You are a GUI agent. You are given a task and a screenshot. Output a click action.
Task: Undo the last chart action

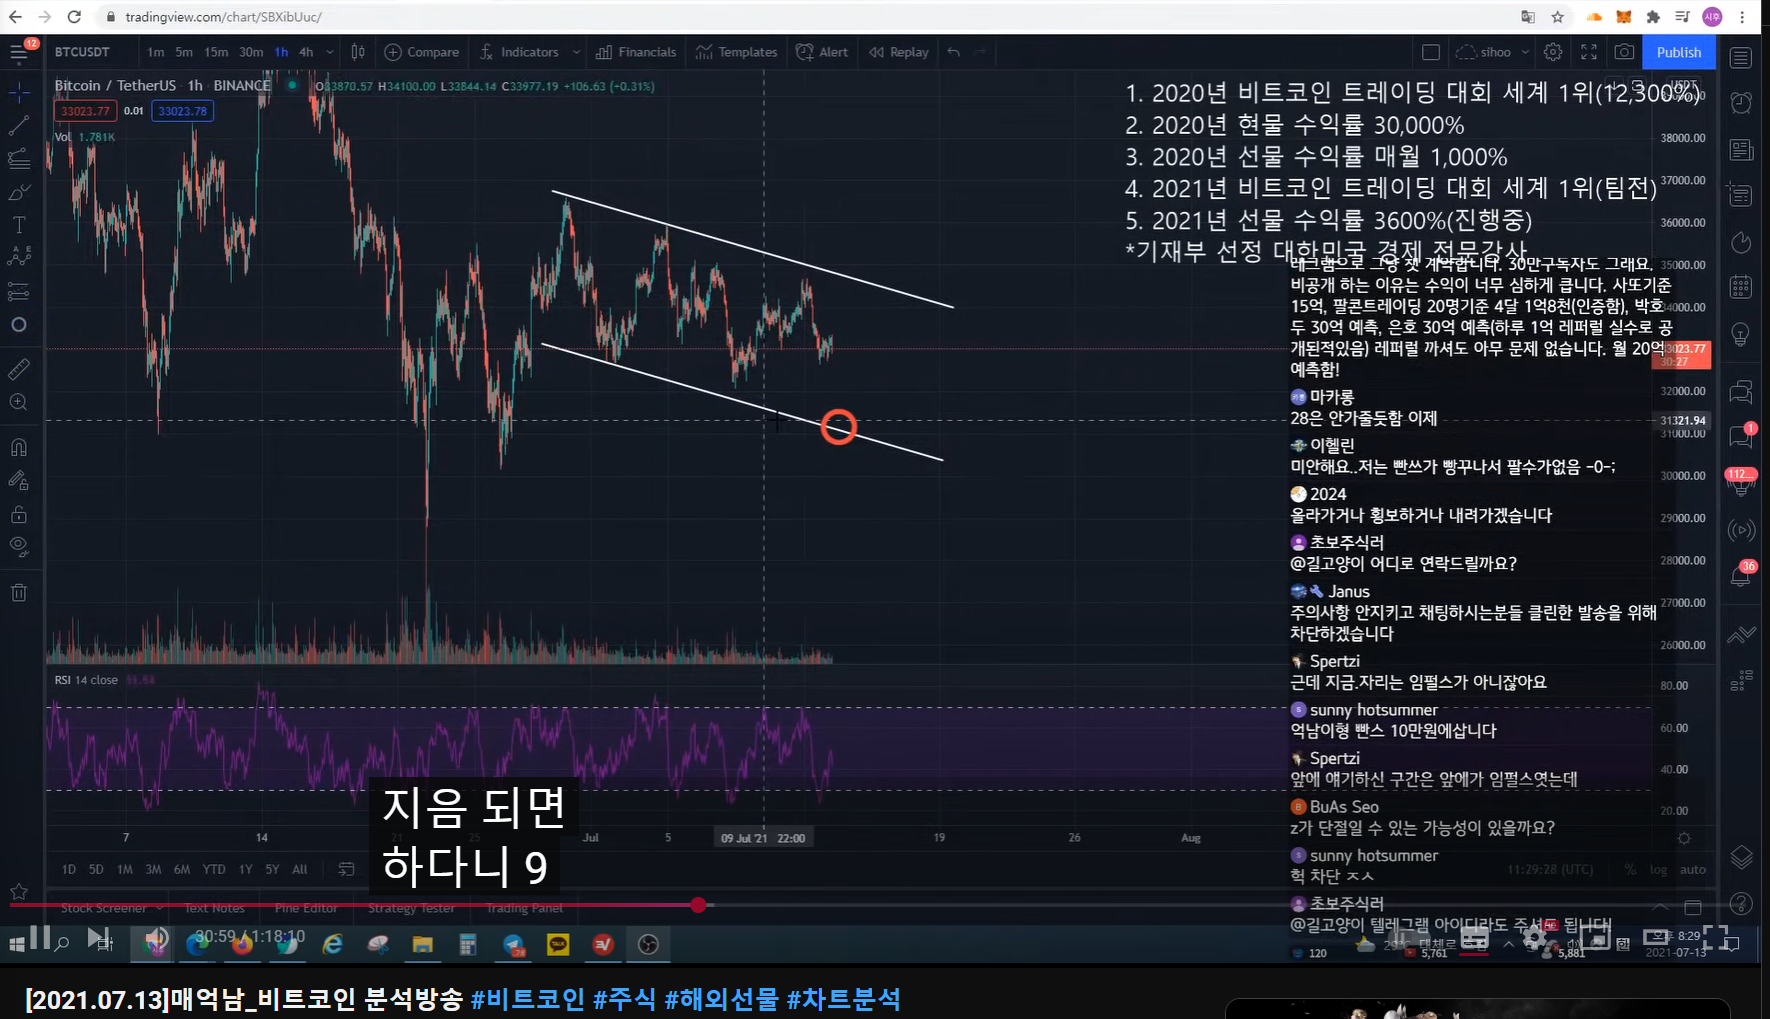point(954,52)
